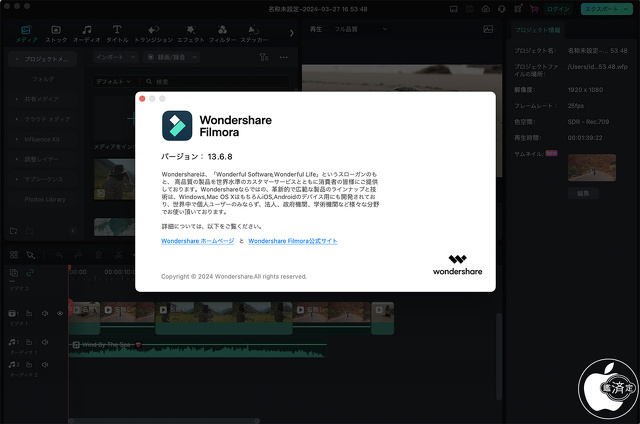Click the project thumbnail in the project info panel
The width and height of the screenshot is (640, 424).
click(x=592, y=167)
